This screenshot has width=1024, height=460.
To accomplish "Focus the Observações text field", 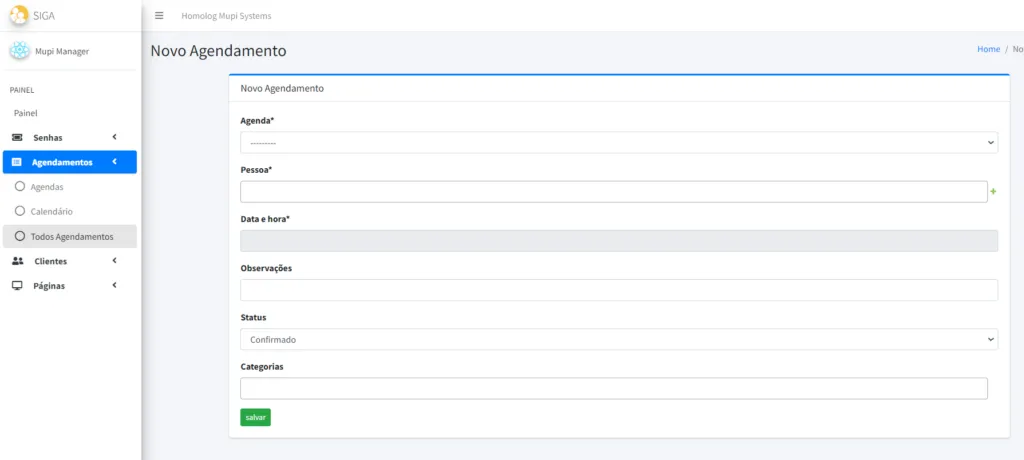I will pos(618,290).
